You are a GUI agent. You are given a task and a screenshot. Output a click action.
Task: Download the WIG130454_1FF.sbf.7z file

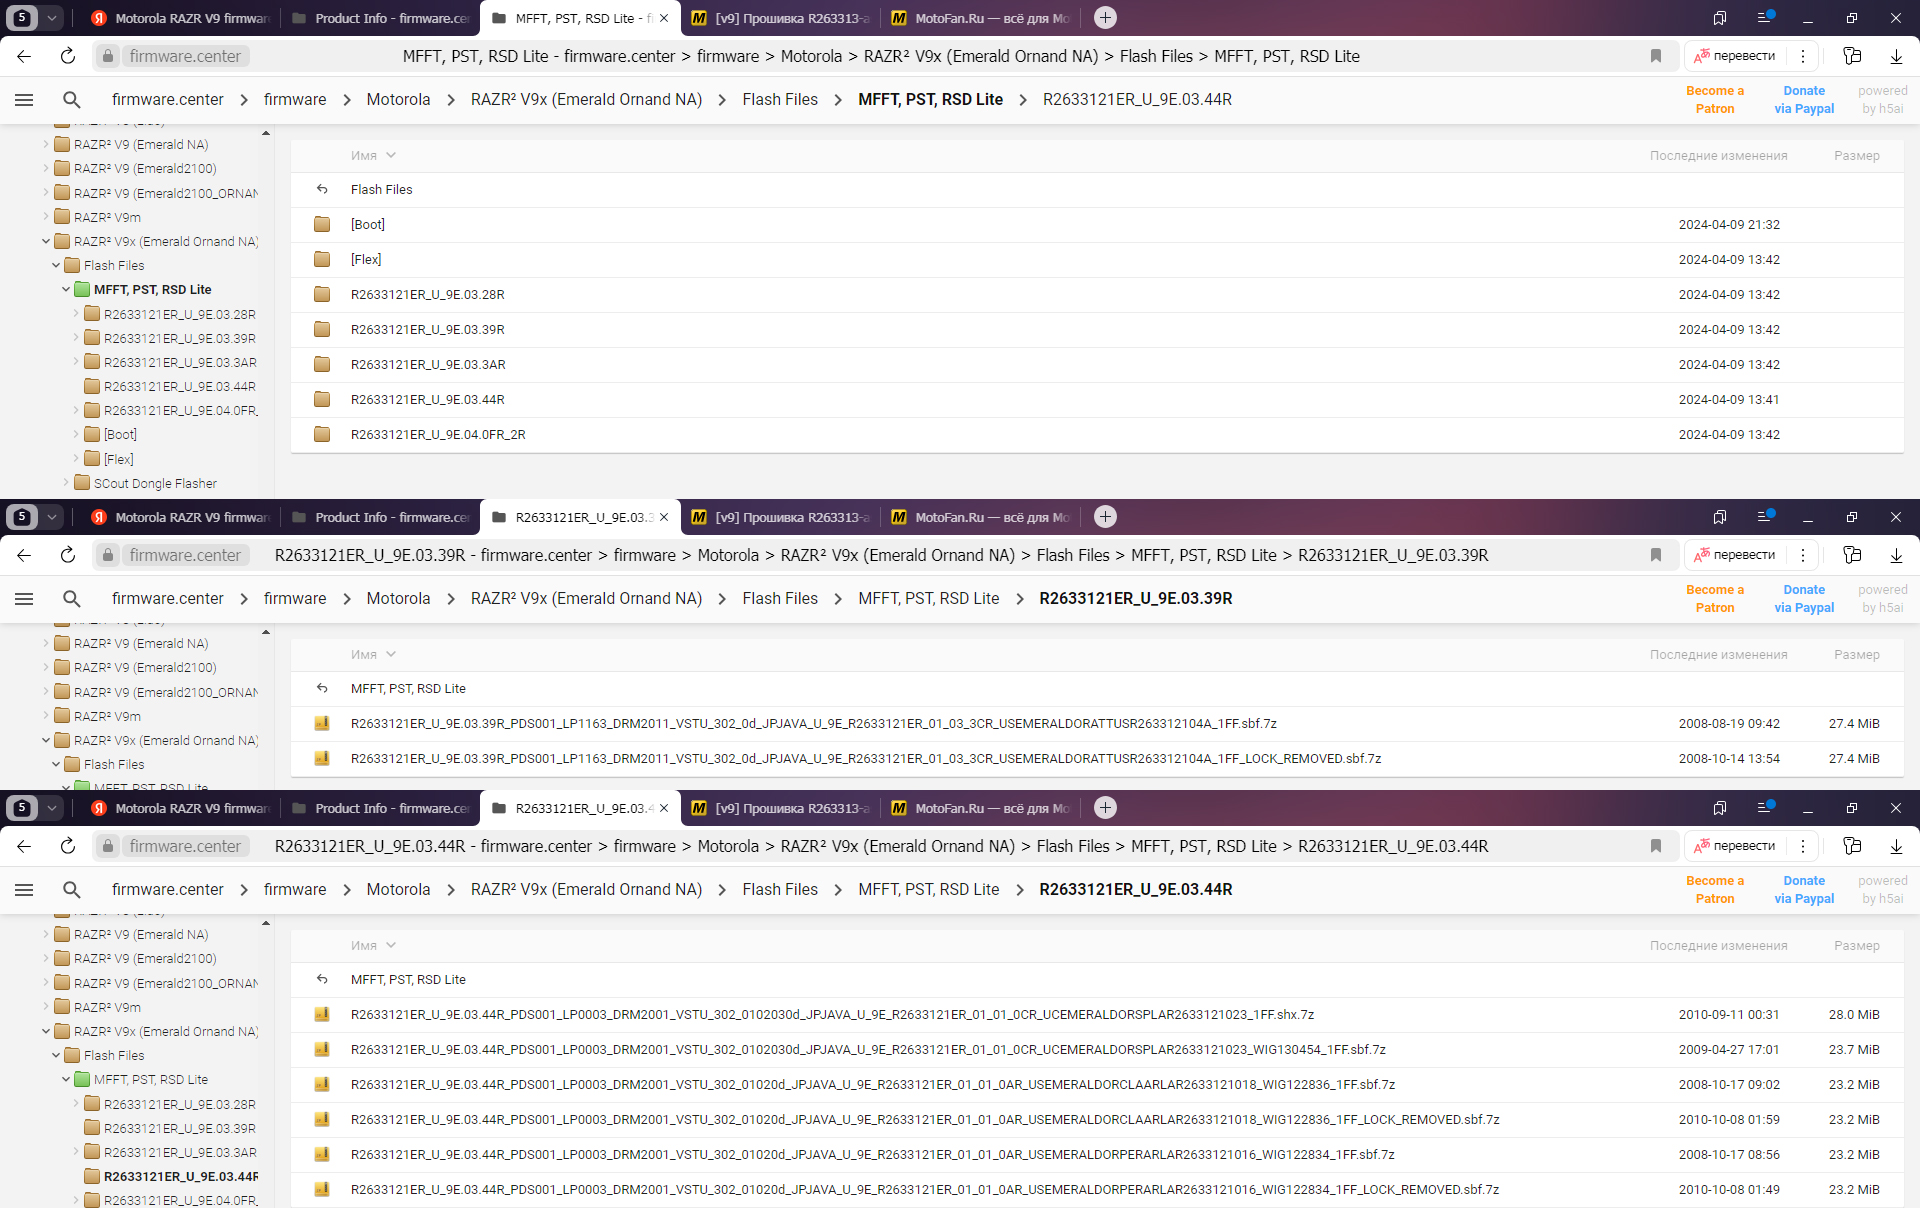pyautogui.click(x=1097, y=1049)
